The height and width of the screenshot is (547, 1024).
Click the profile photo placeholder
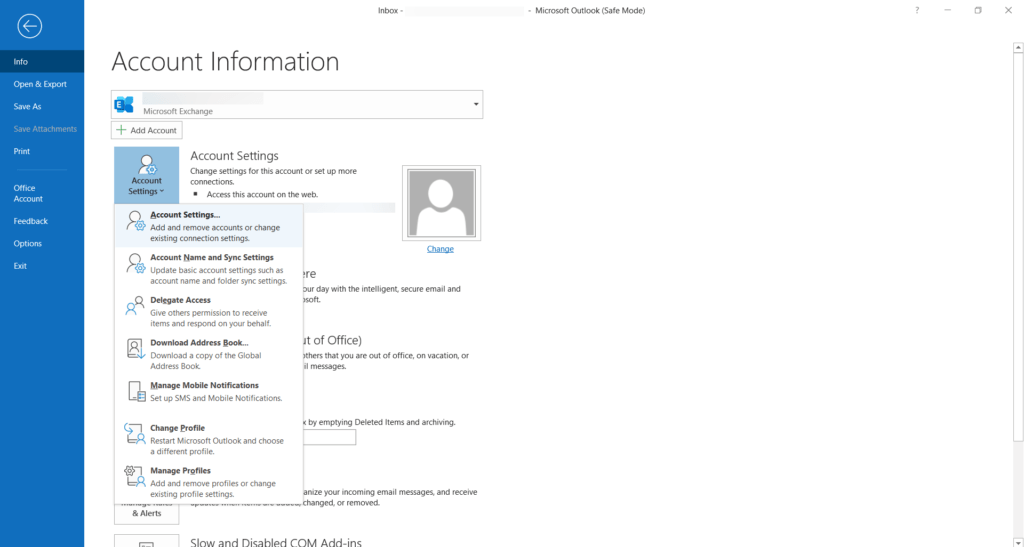point(441,203)
